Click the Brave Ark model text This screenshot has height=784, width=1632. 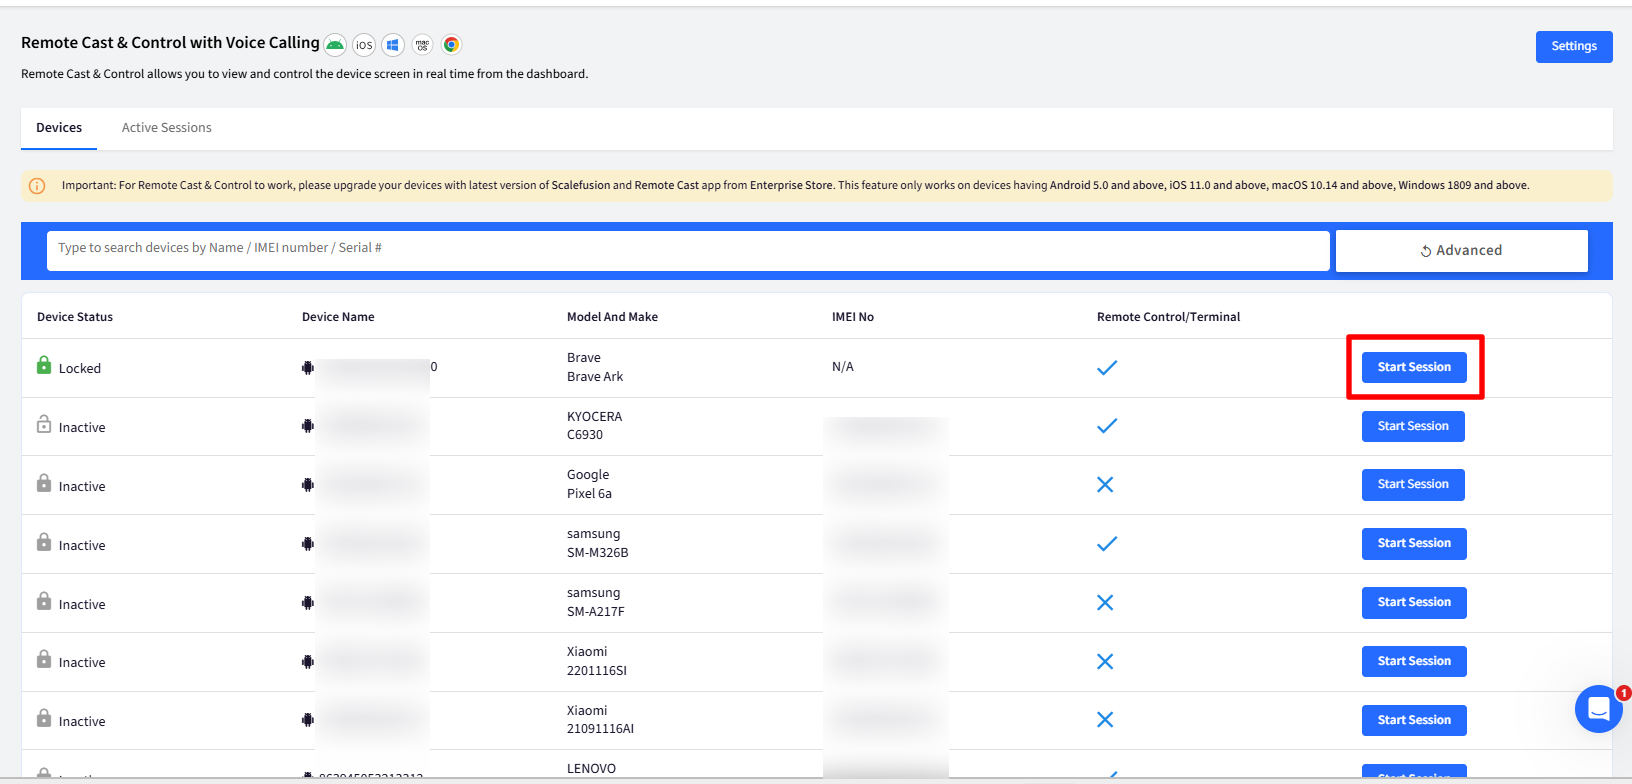point(595,367)
